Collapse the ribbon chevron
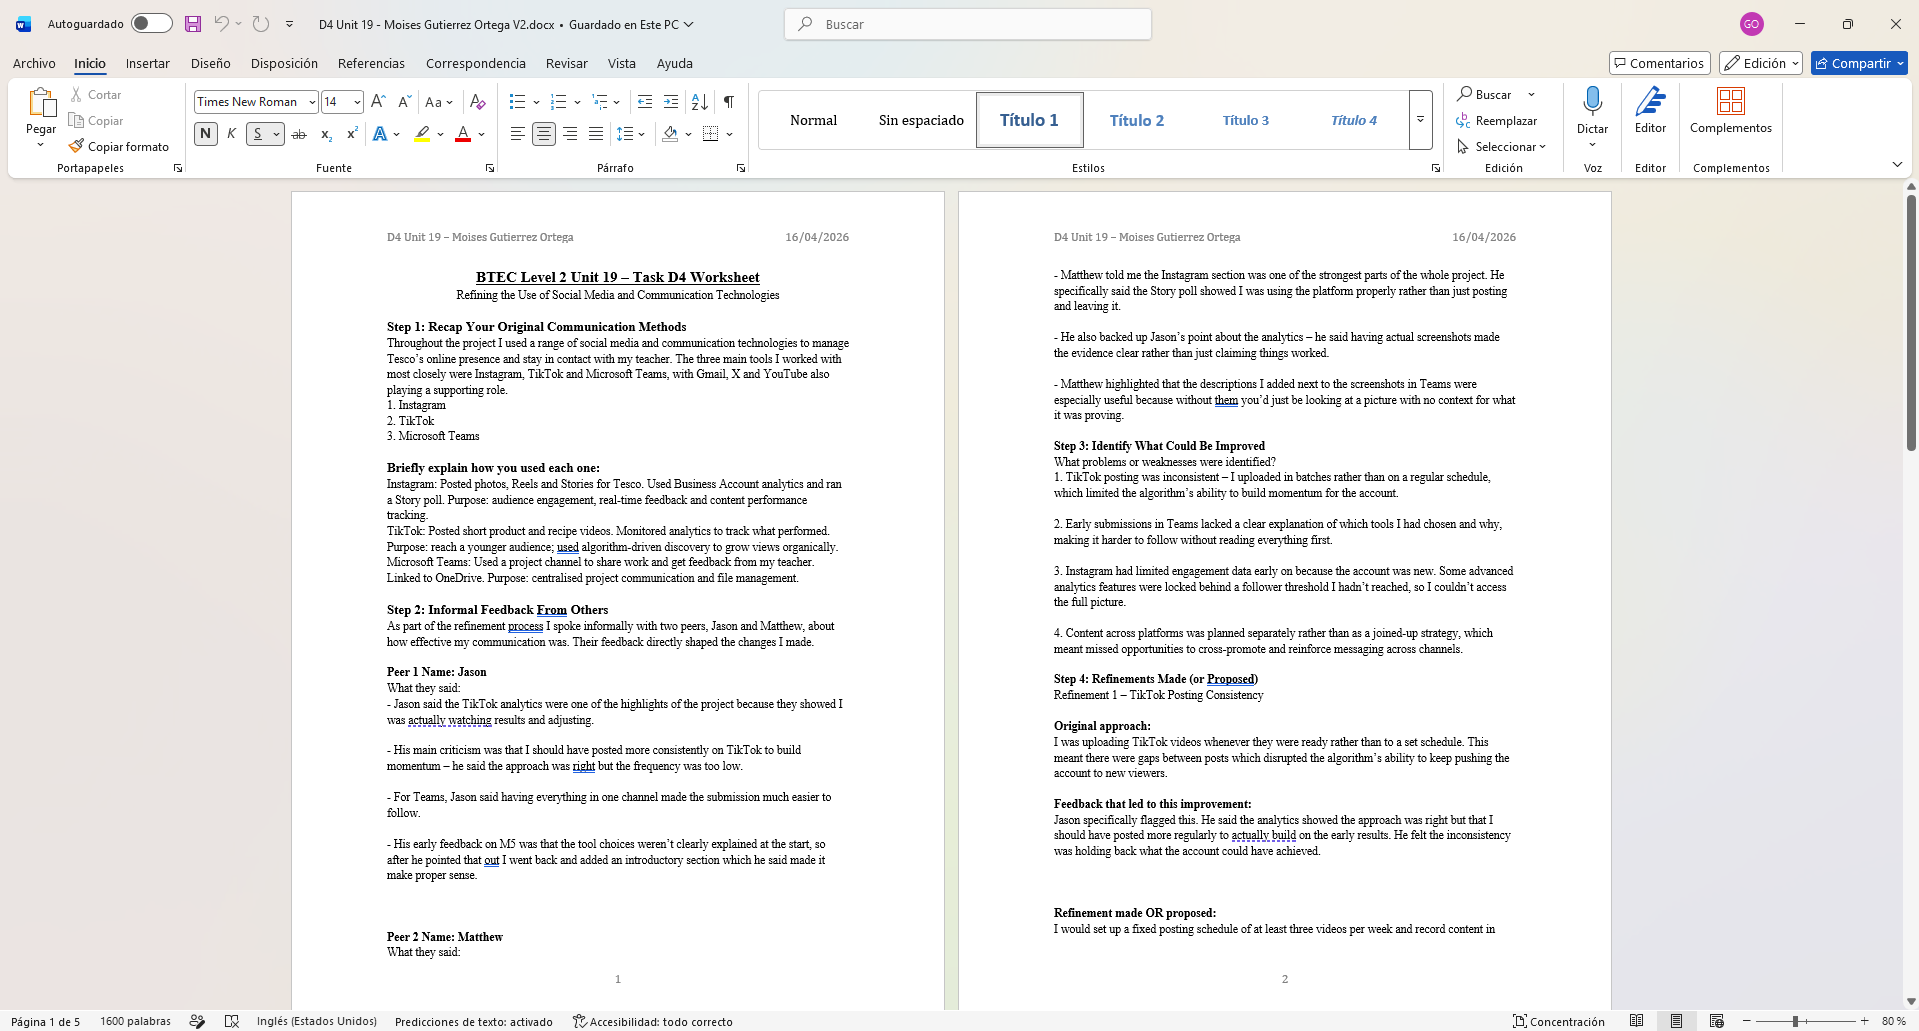 tap(1897, 164)
